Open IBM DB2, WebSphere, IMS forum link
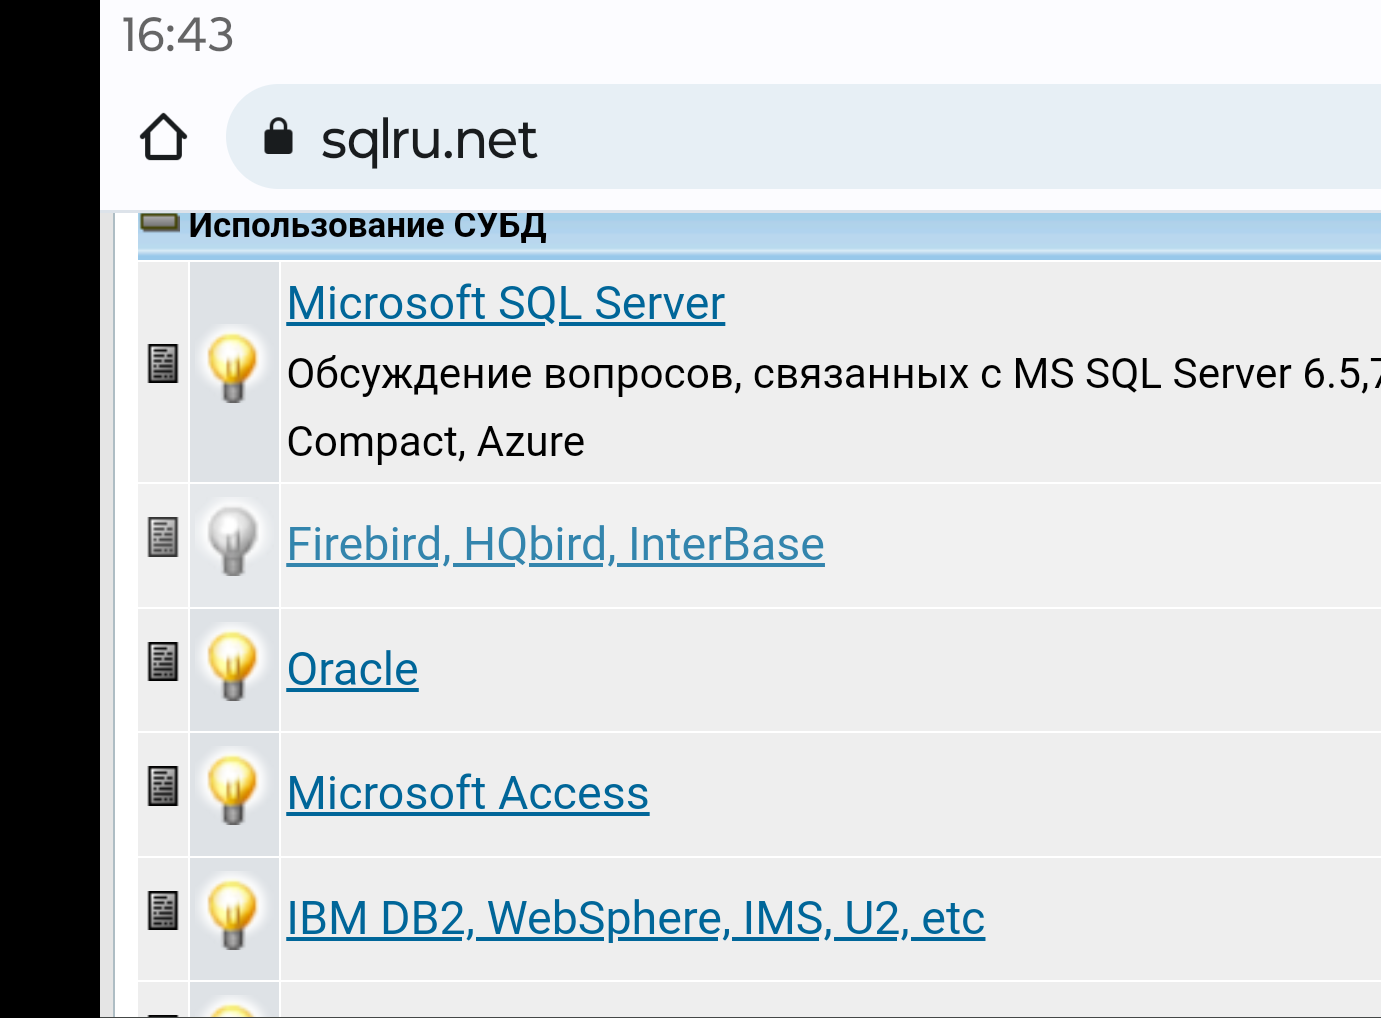This screenshot has width=1381, height=1018. coord(635,919)
